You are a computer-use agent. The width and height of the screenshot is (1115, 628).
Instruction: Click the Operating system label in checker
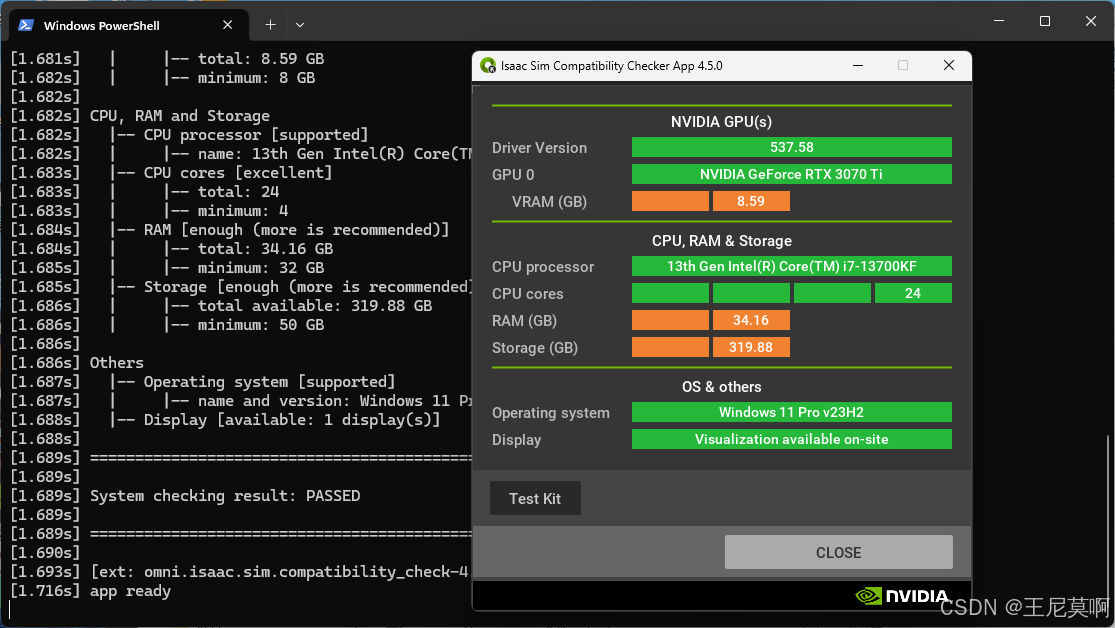(x=550, y=413)
